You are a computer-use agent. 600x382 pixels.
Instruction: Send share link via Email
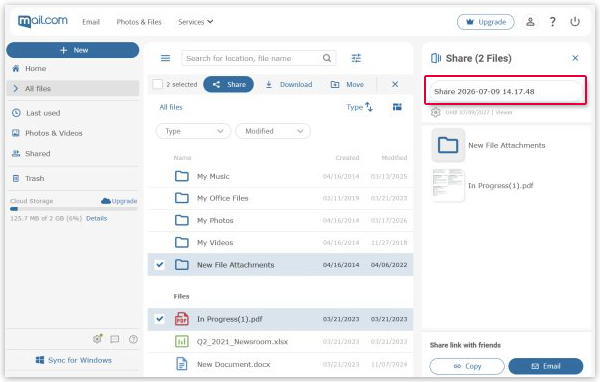coord(546,366)
